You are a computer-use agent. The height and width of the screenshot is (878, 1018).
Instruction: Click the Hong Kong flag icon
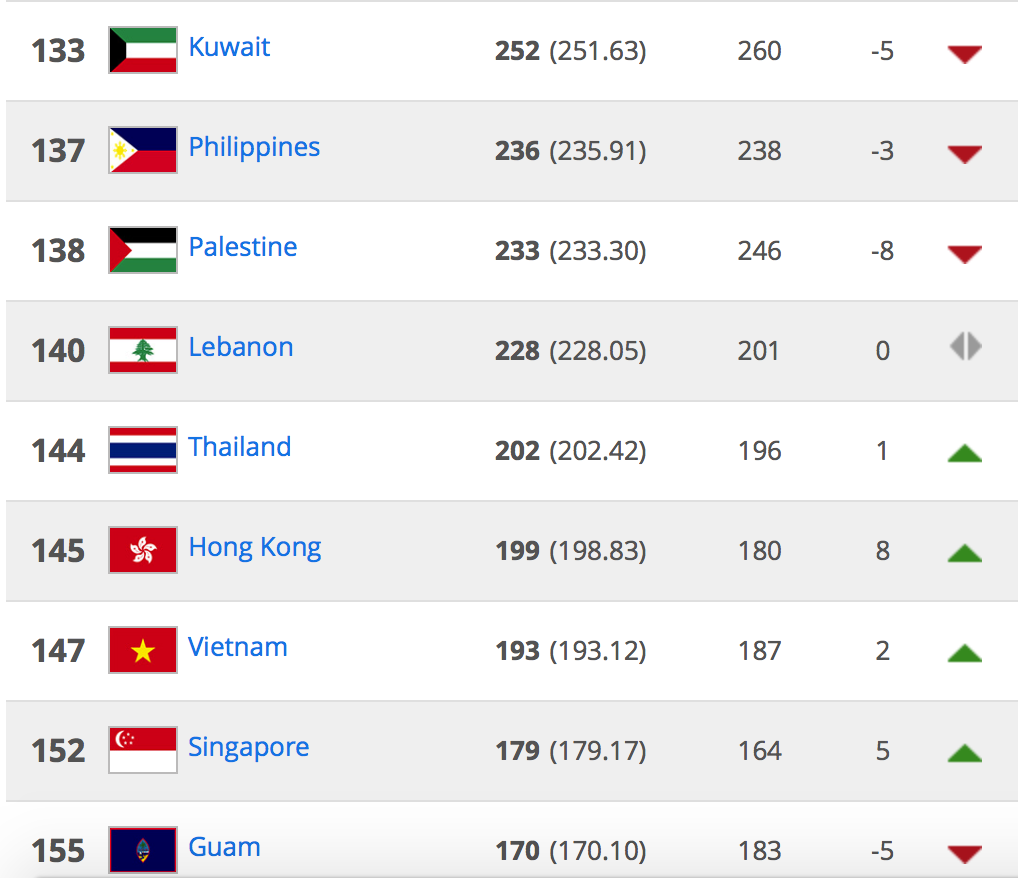pos(142,550)
